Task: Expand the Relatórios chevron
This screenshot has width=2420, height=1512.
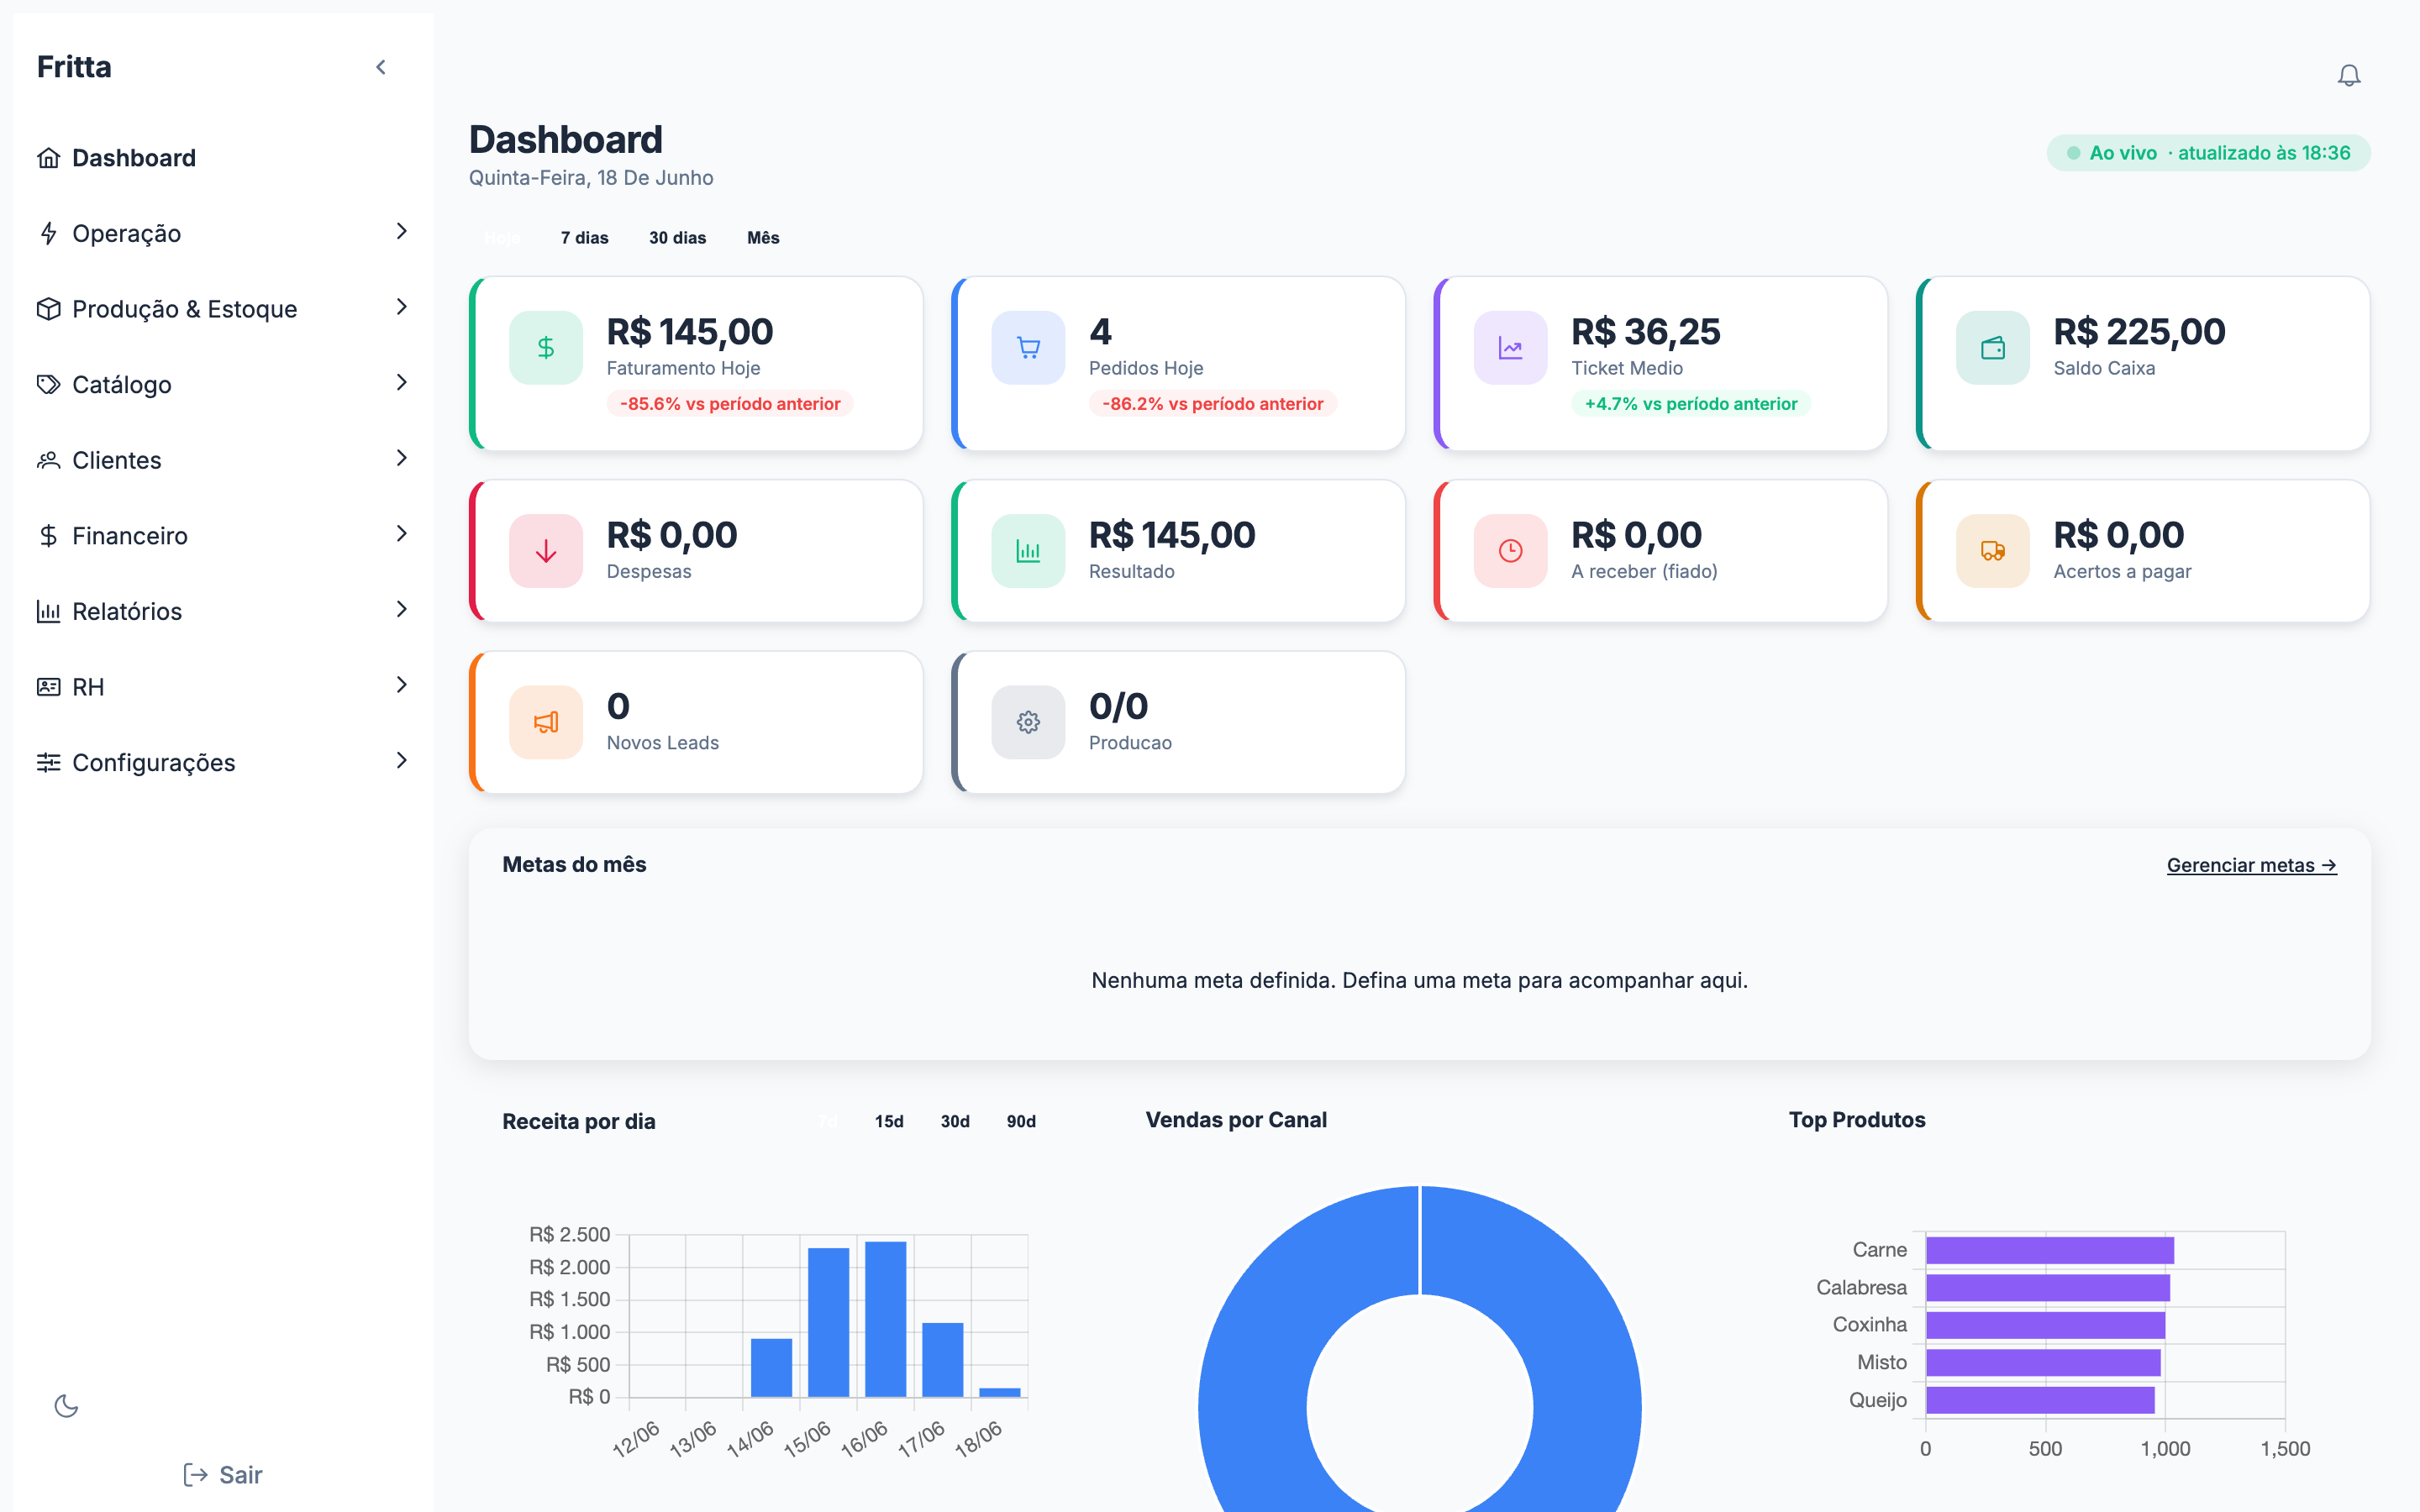Action: click(401, 609)
